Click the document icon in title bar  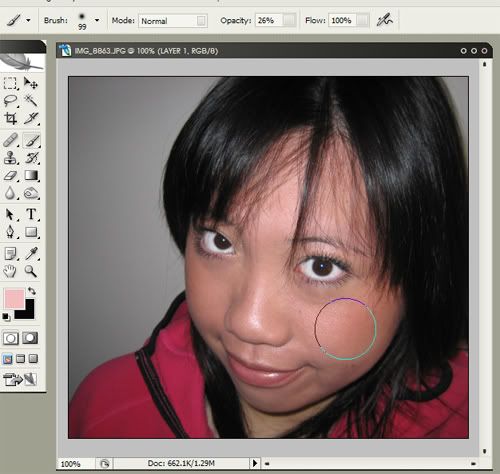(66, 50)
